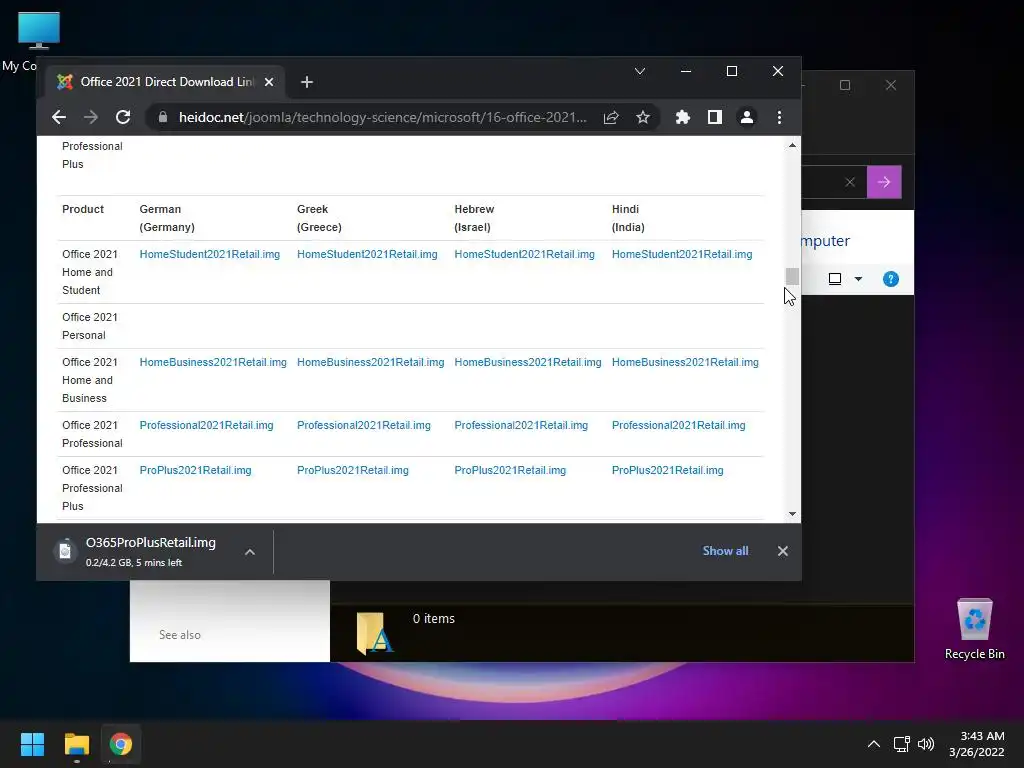Select the Office 2021 Personal row label
Viewport: 1024px width, 768px height.
coord(89,326)
